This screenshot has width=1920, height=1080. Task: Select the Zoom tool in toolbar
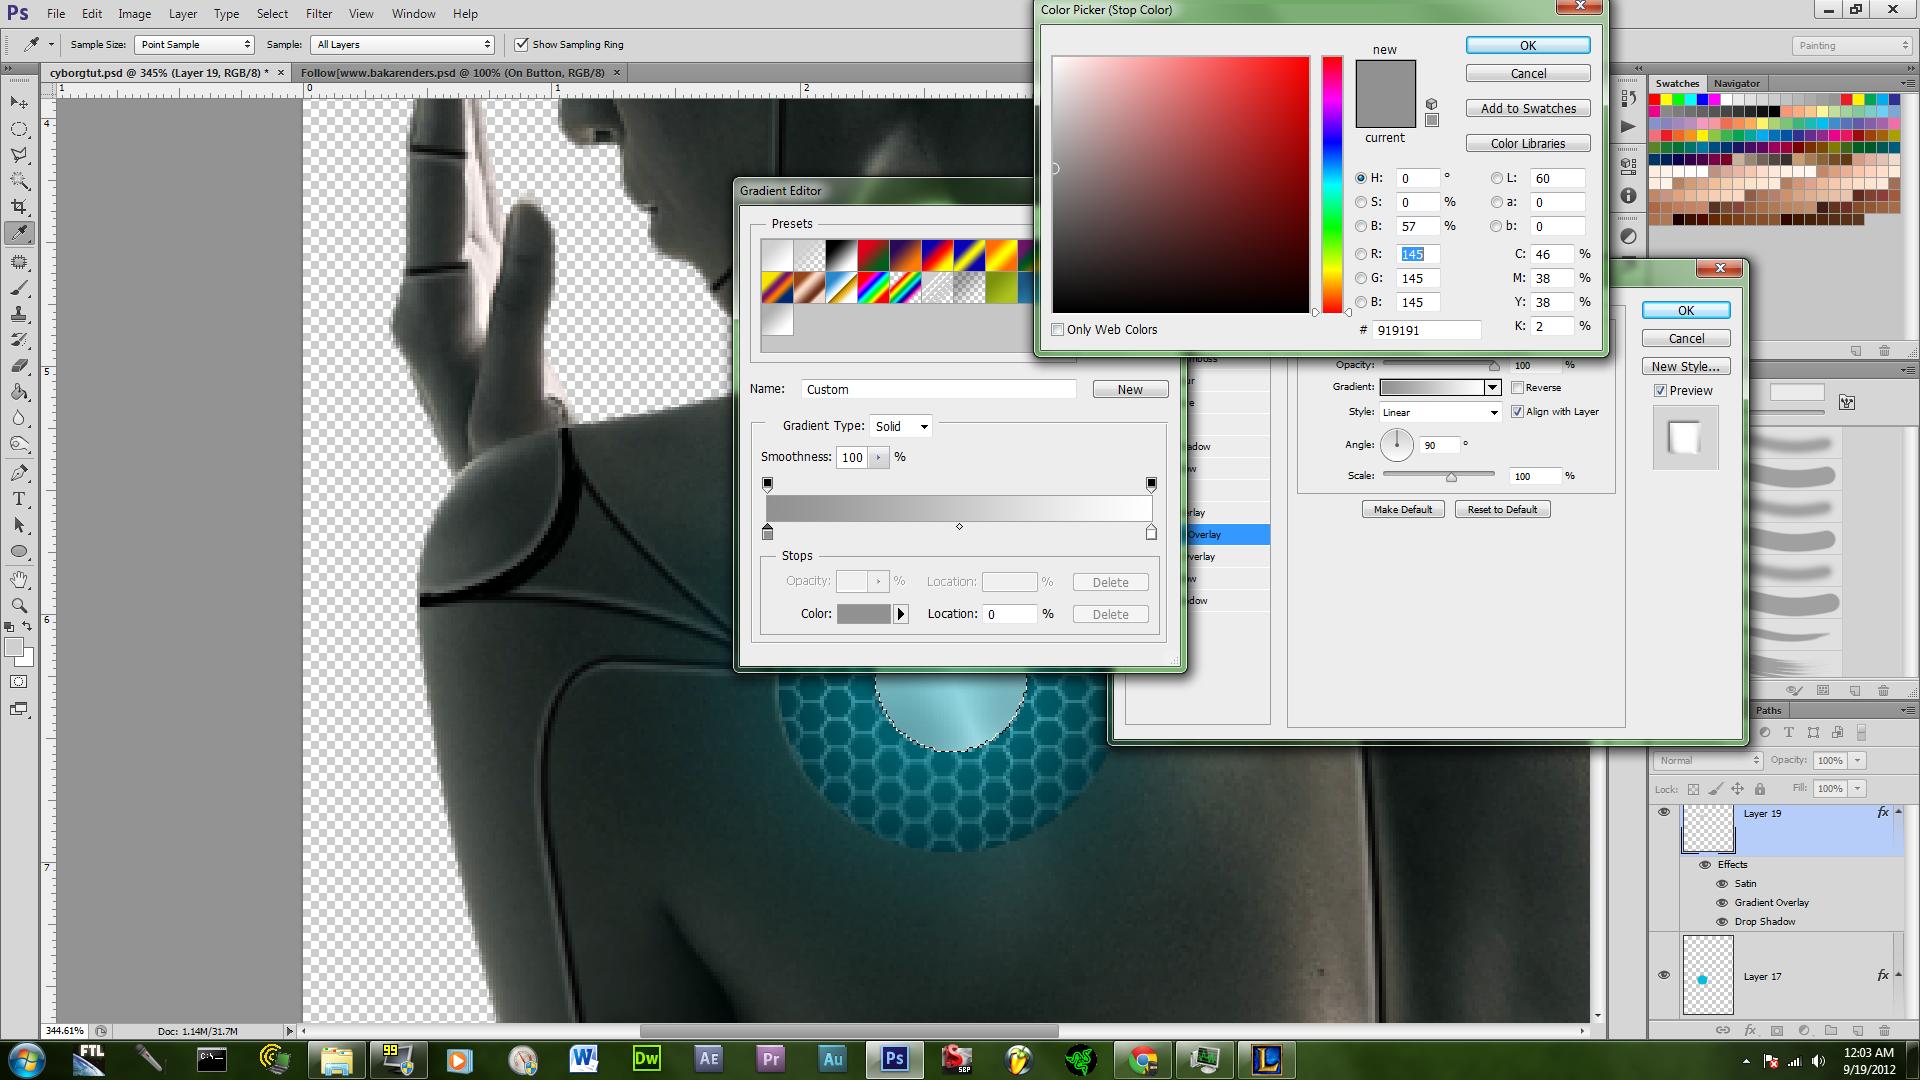coord(18,605)
